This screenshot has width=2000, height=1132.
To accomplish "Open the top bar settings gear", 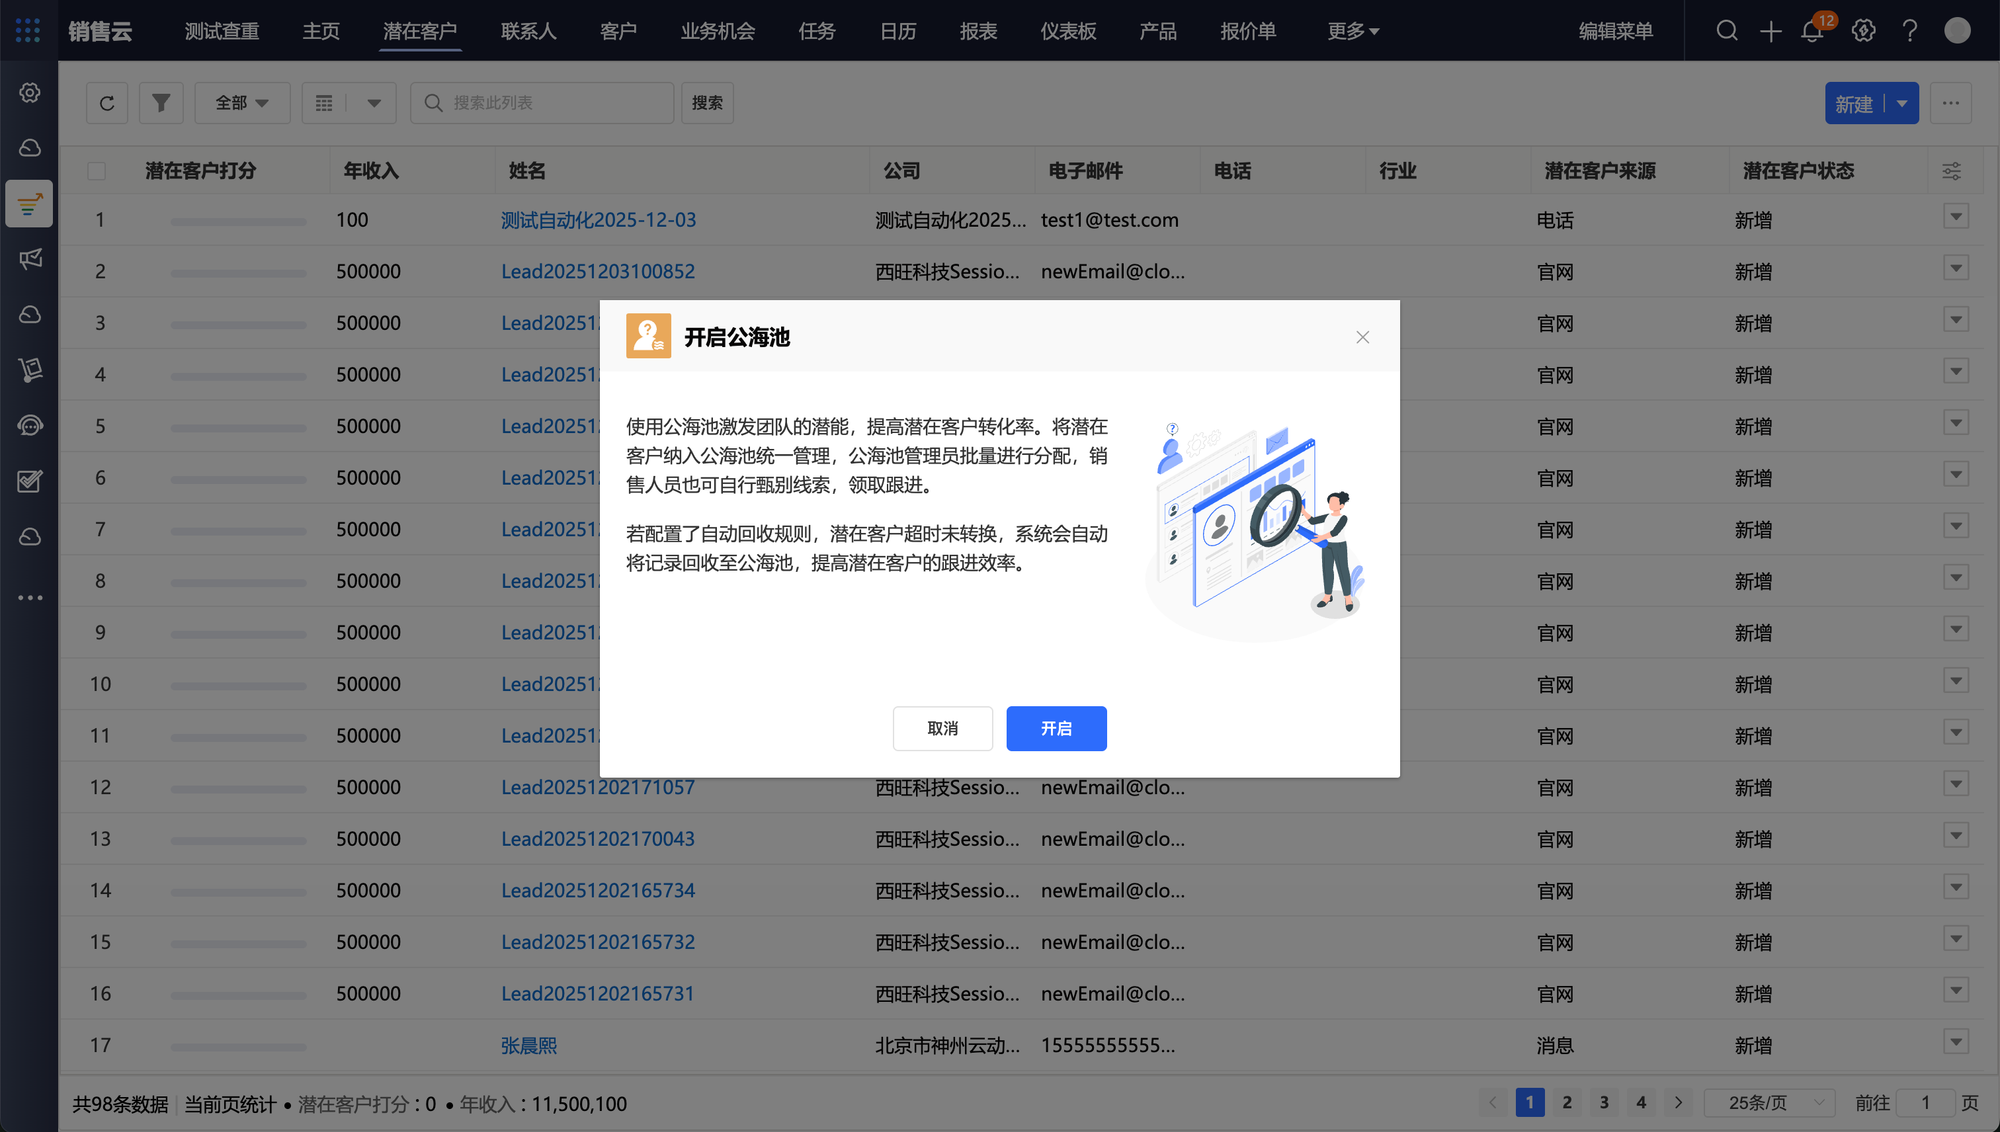I will (x=1863, y=31).
